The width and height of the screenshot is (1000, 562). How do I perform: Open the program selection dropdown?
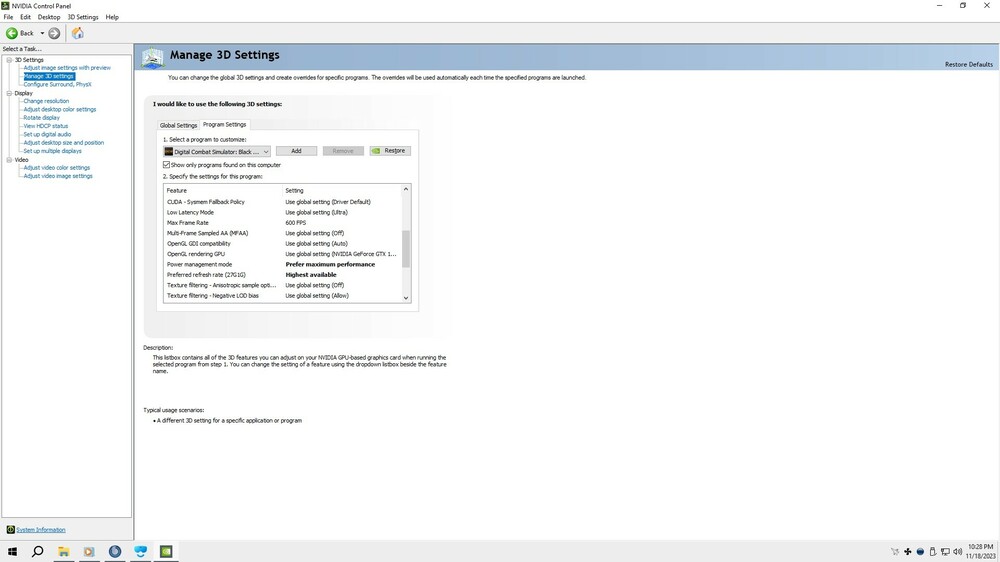217,152
